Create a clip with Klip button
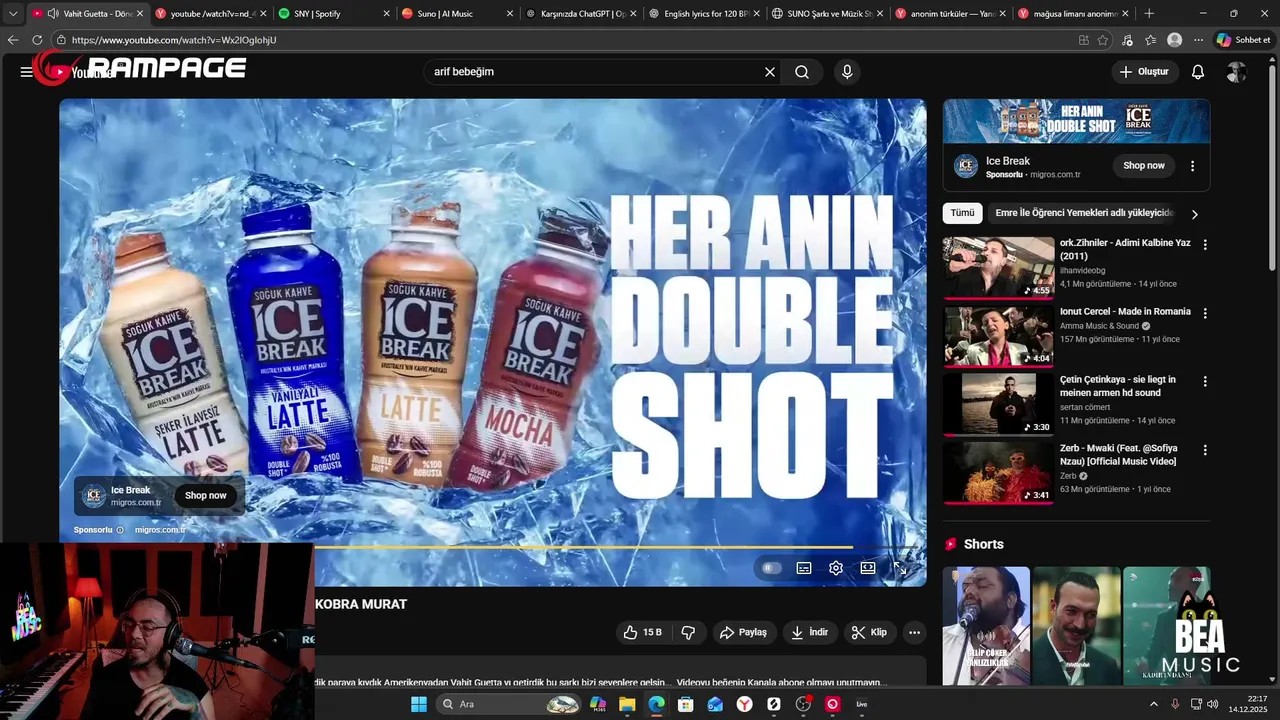Screen dimensions: 1280x720 (869, 632)
